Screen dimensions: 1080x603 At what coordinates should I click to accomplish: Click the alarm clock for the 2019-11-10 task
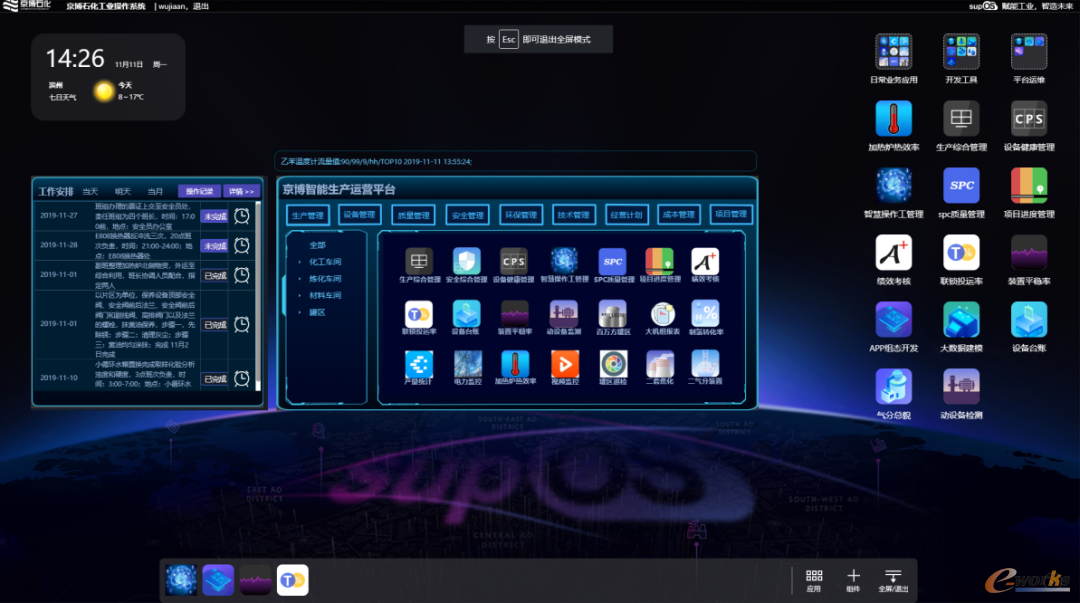242,378
